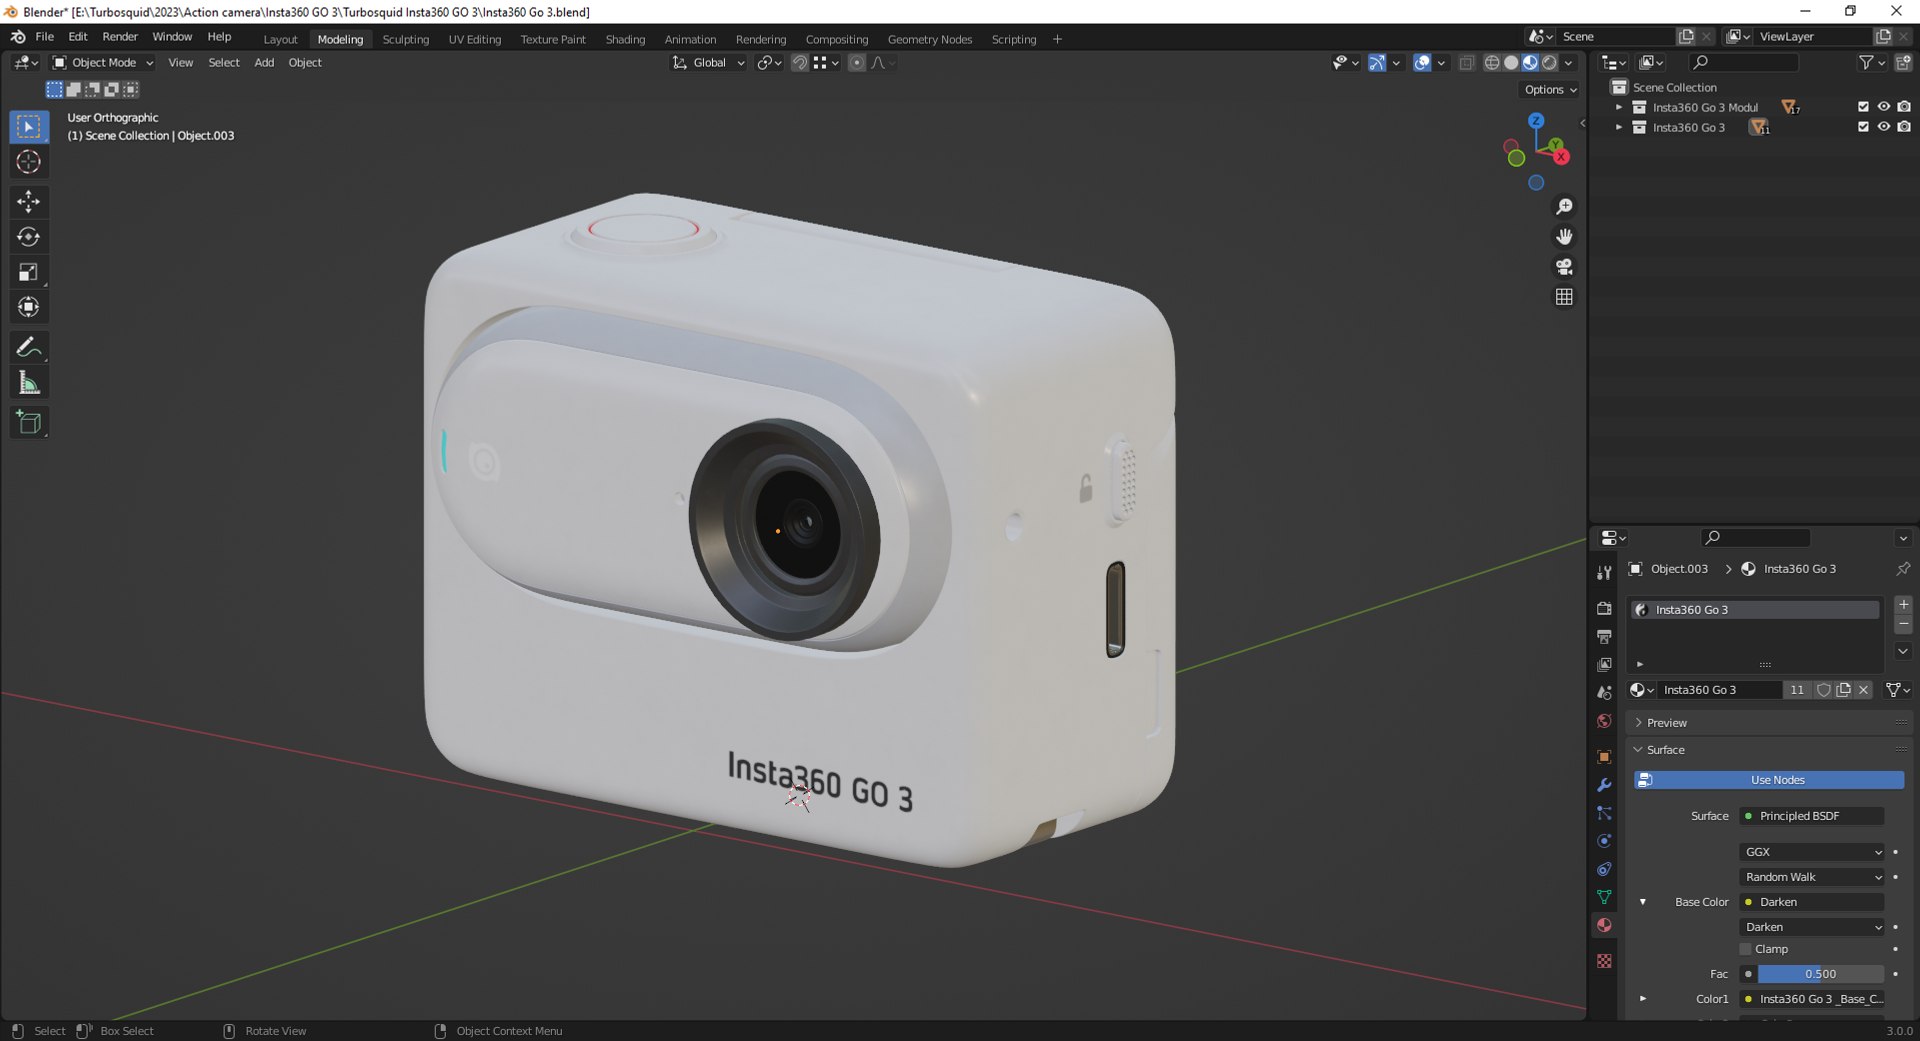Expand Insta360 Go 3 Modul collection
The height and width of the screenshot is (1041, 1920).
click(1619, 107)
